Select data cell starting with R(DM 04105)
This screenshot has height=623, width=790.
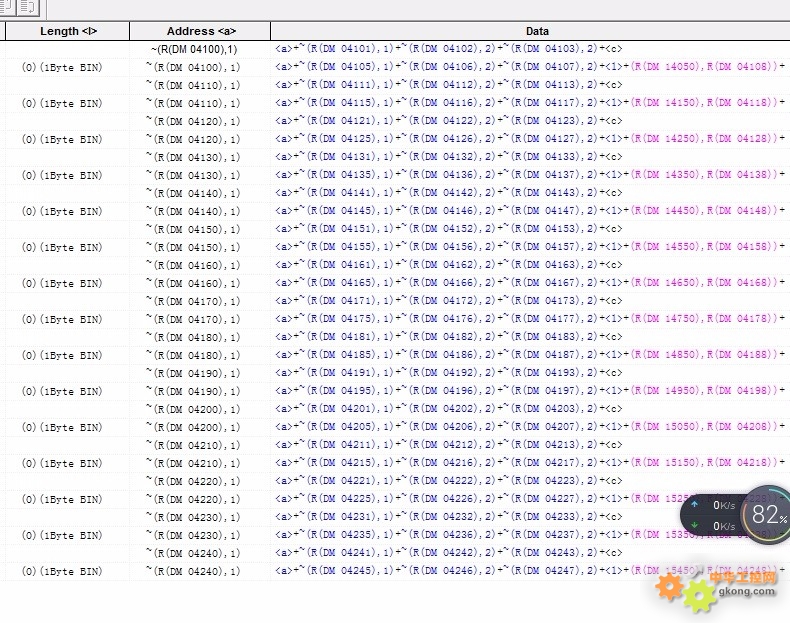click(530, 66)
